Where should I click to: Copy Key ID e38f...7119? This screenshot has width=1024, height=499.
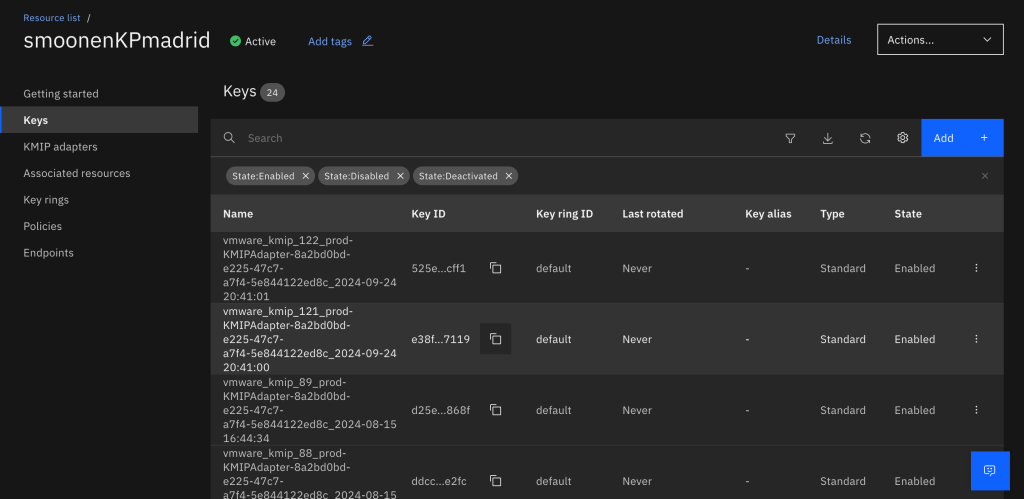(495, 339)
